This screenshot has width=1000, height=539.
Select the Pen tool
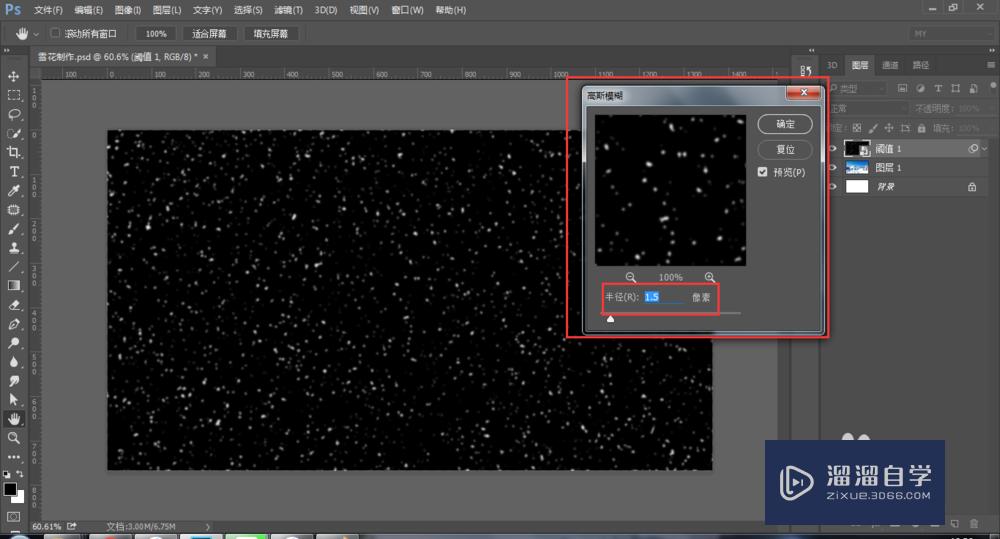click(13, 324)
